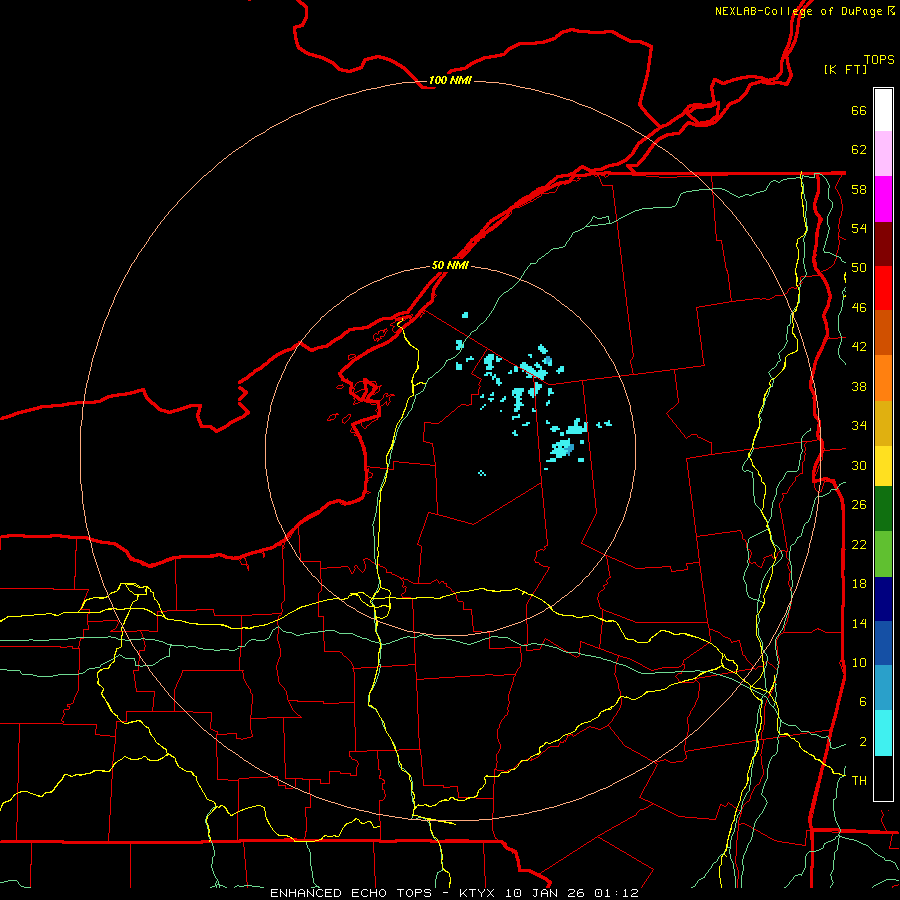This screenshot has width=900, height=900.
Task: Click the light pink 62 kft legend swatch
Action: pyautogui.click(x=883, y=154)
